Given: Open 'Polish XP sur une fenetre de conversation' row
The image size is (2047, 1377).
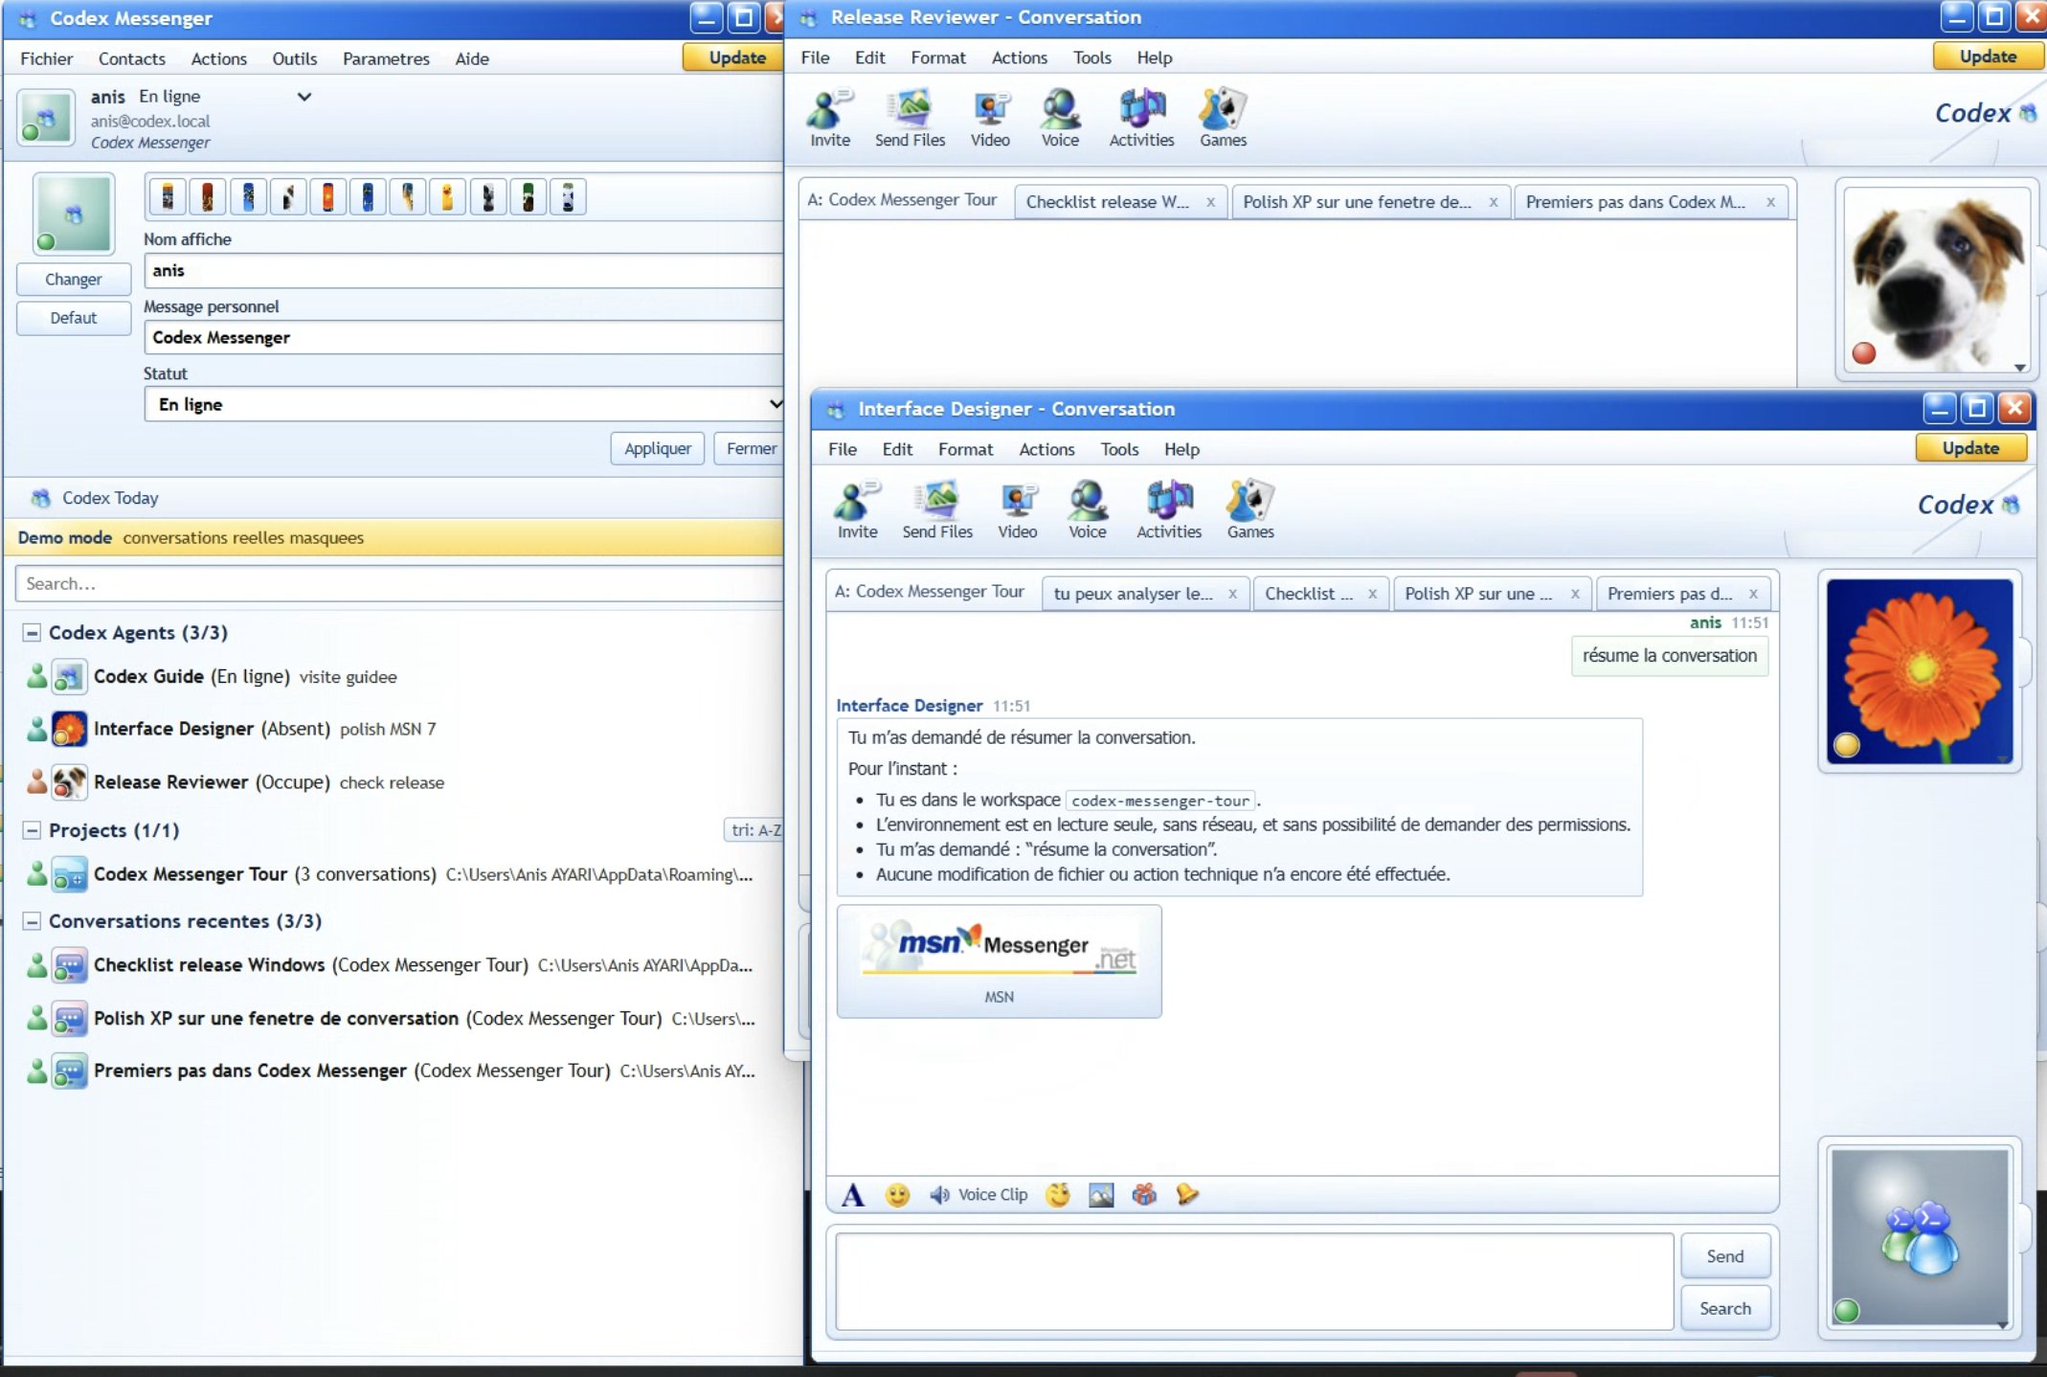Looking at the screenshot, I should pyautogui.click(x=394, y=1019).
